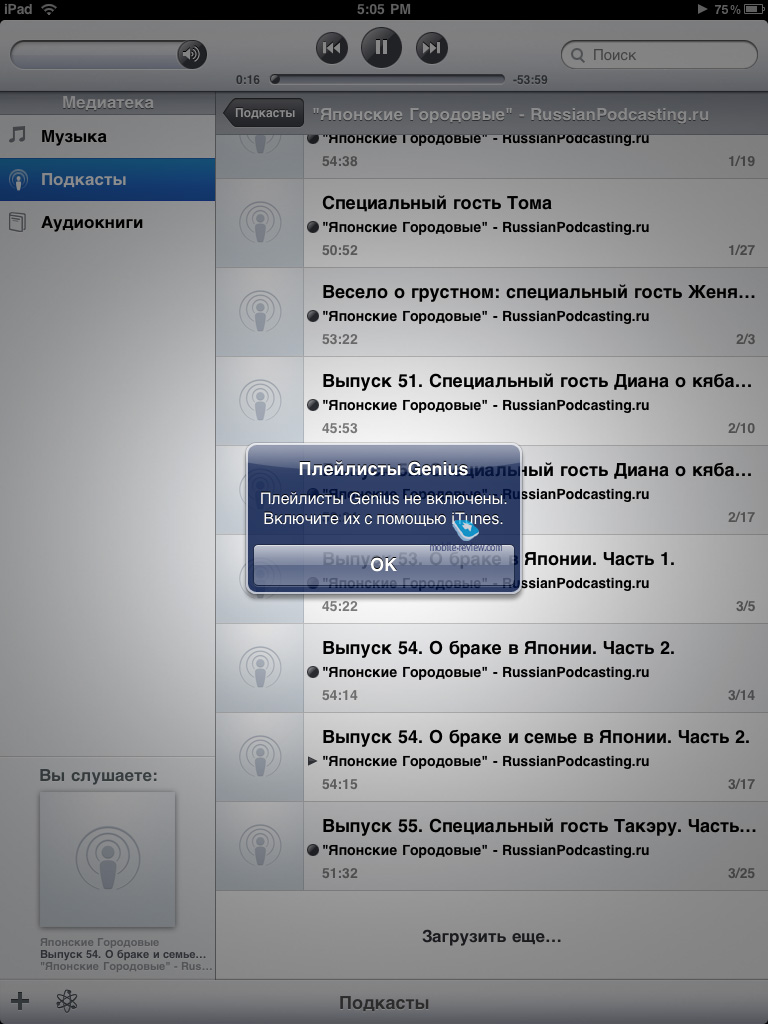Click the playback progress bar

[388, 79]
